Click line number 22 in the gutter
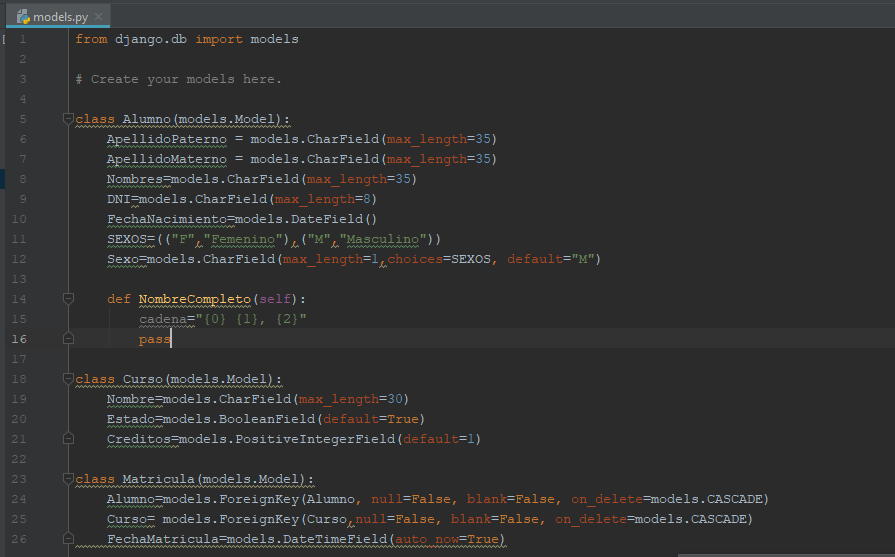The width and height of the screenshot is (895, 557). pyautogui.click(x=19, y=458)
